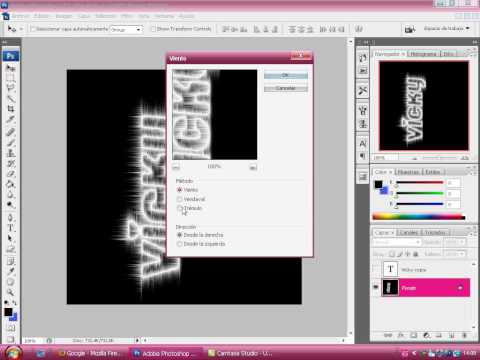Select the Crop tool
The height and width of the screenshot is (360, 480).
click(x=11, y=109)
